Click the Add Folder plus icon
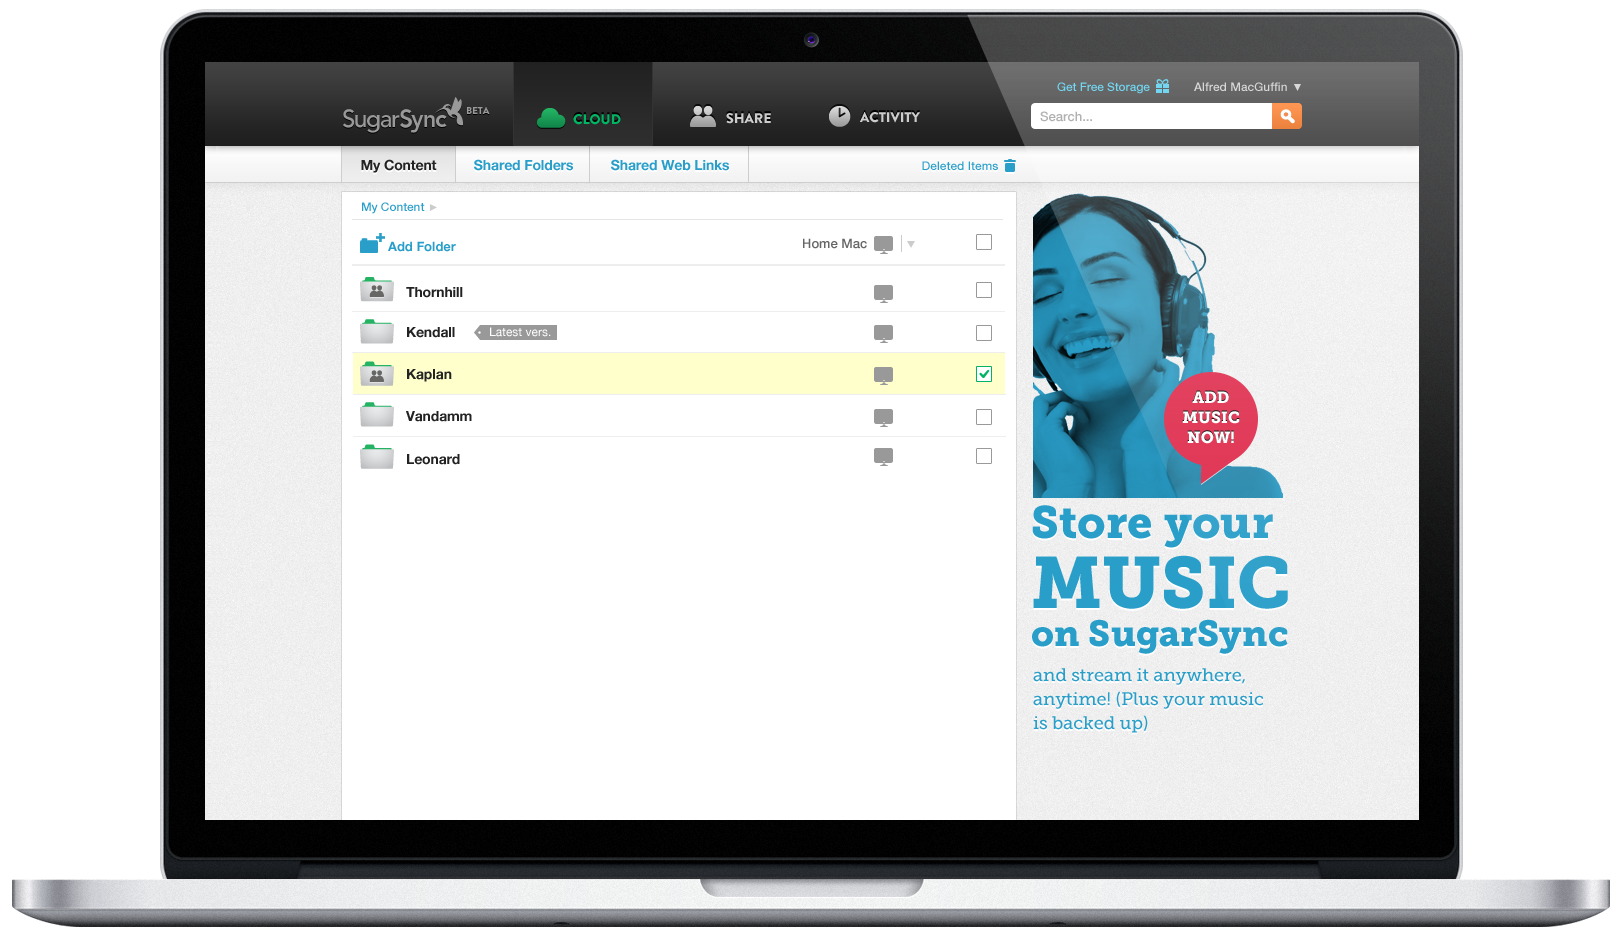Viewport: 1624px width, 943px height. (372, 243)
